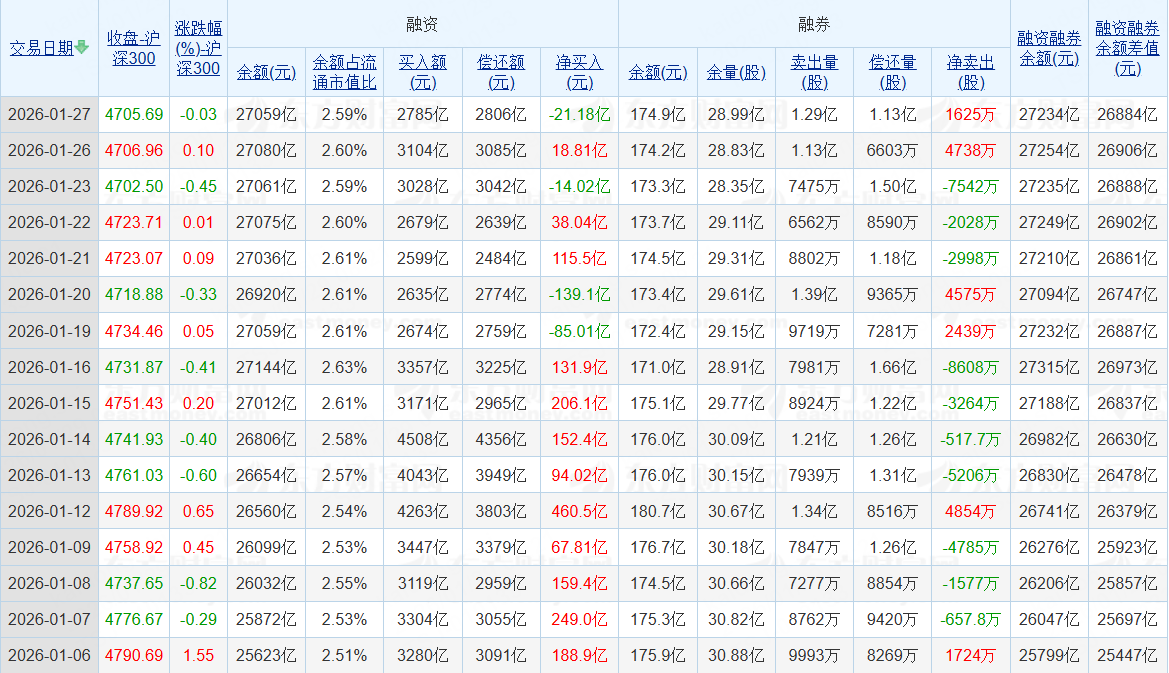Click financing balance 25623亿
This screenshot has height=673, width=1169.
[266, 655]
